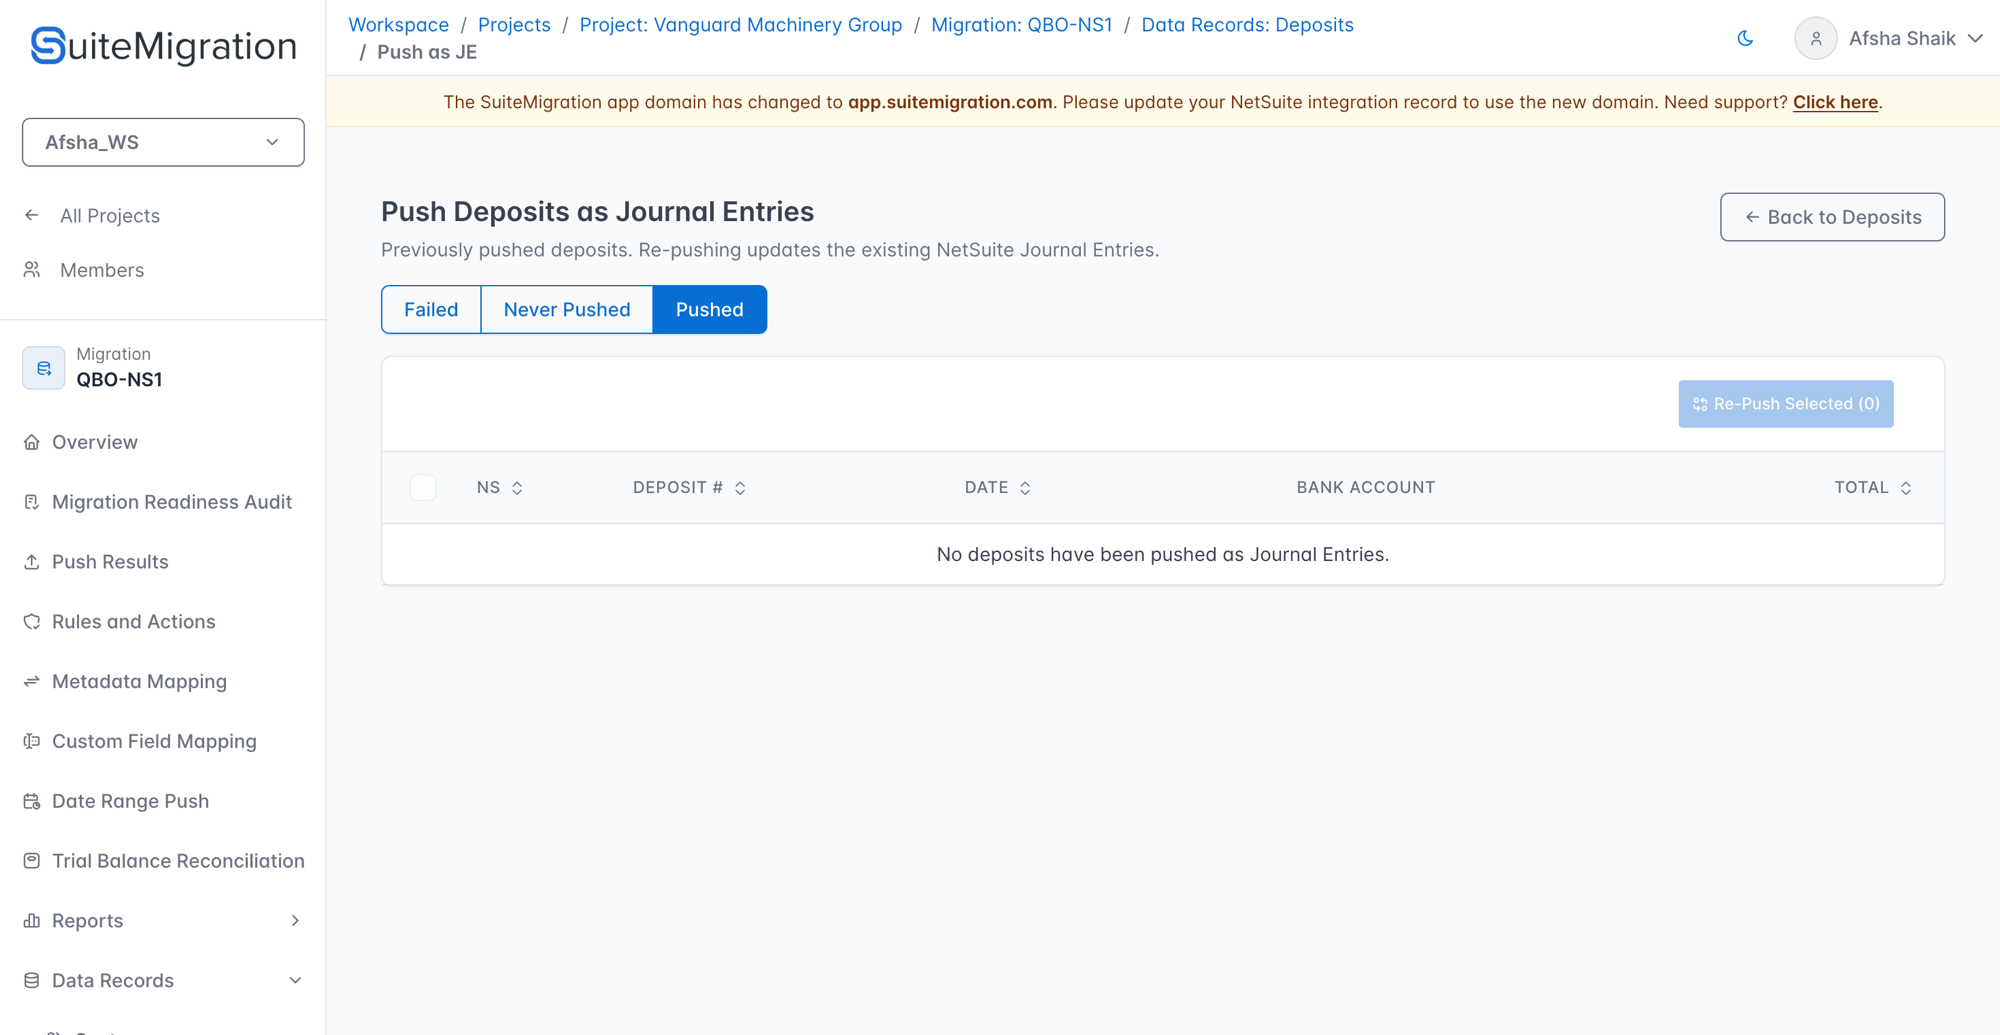Click the Rules and Actions shield icon

click(32, 622)
